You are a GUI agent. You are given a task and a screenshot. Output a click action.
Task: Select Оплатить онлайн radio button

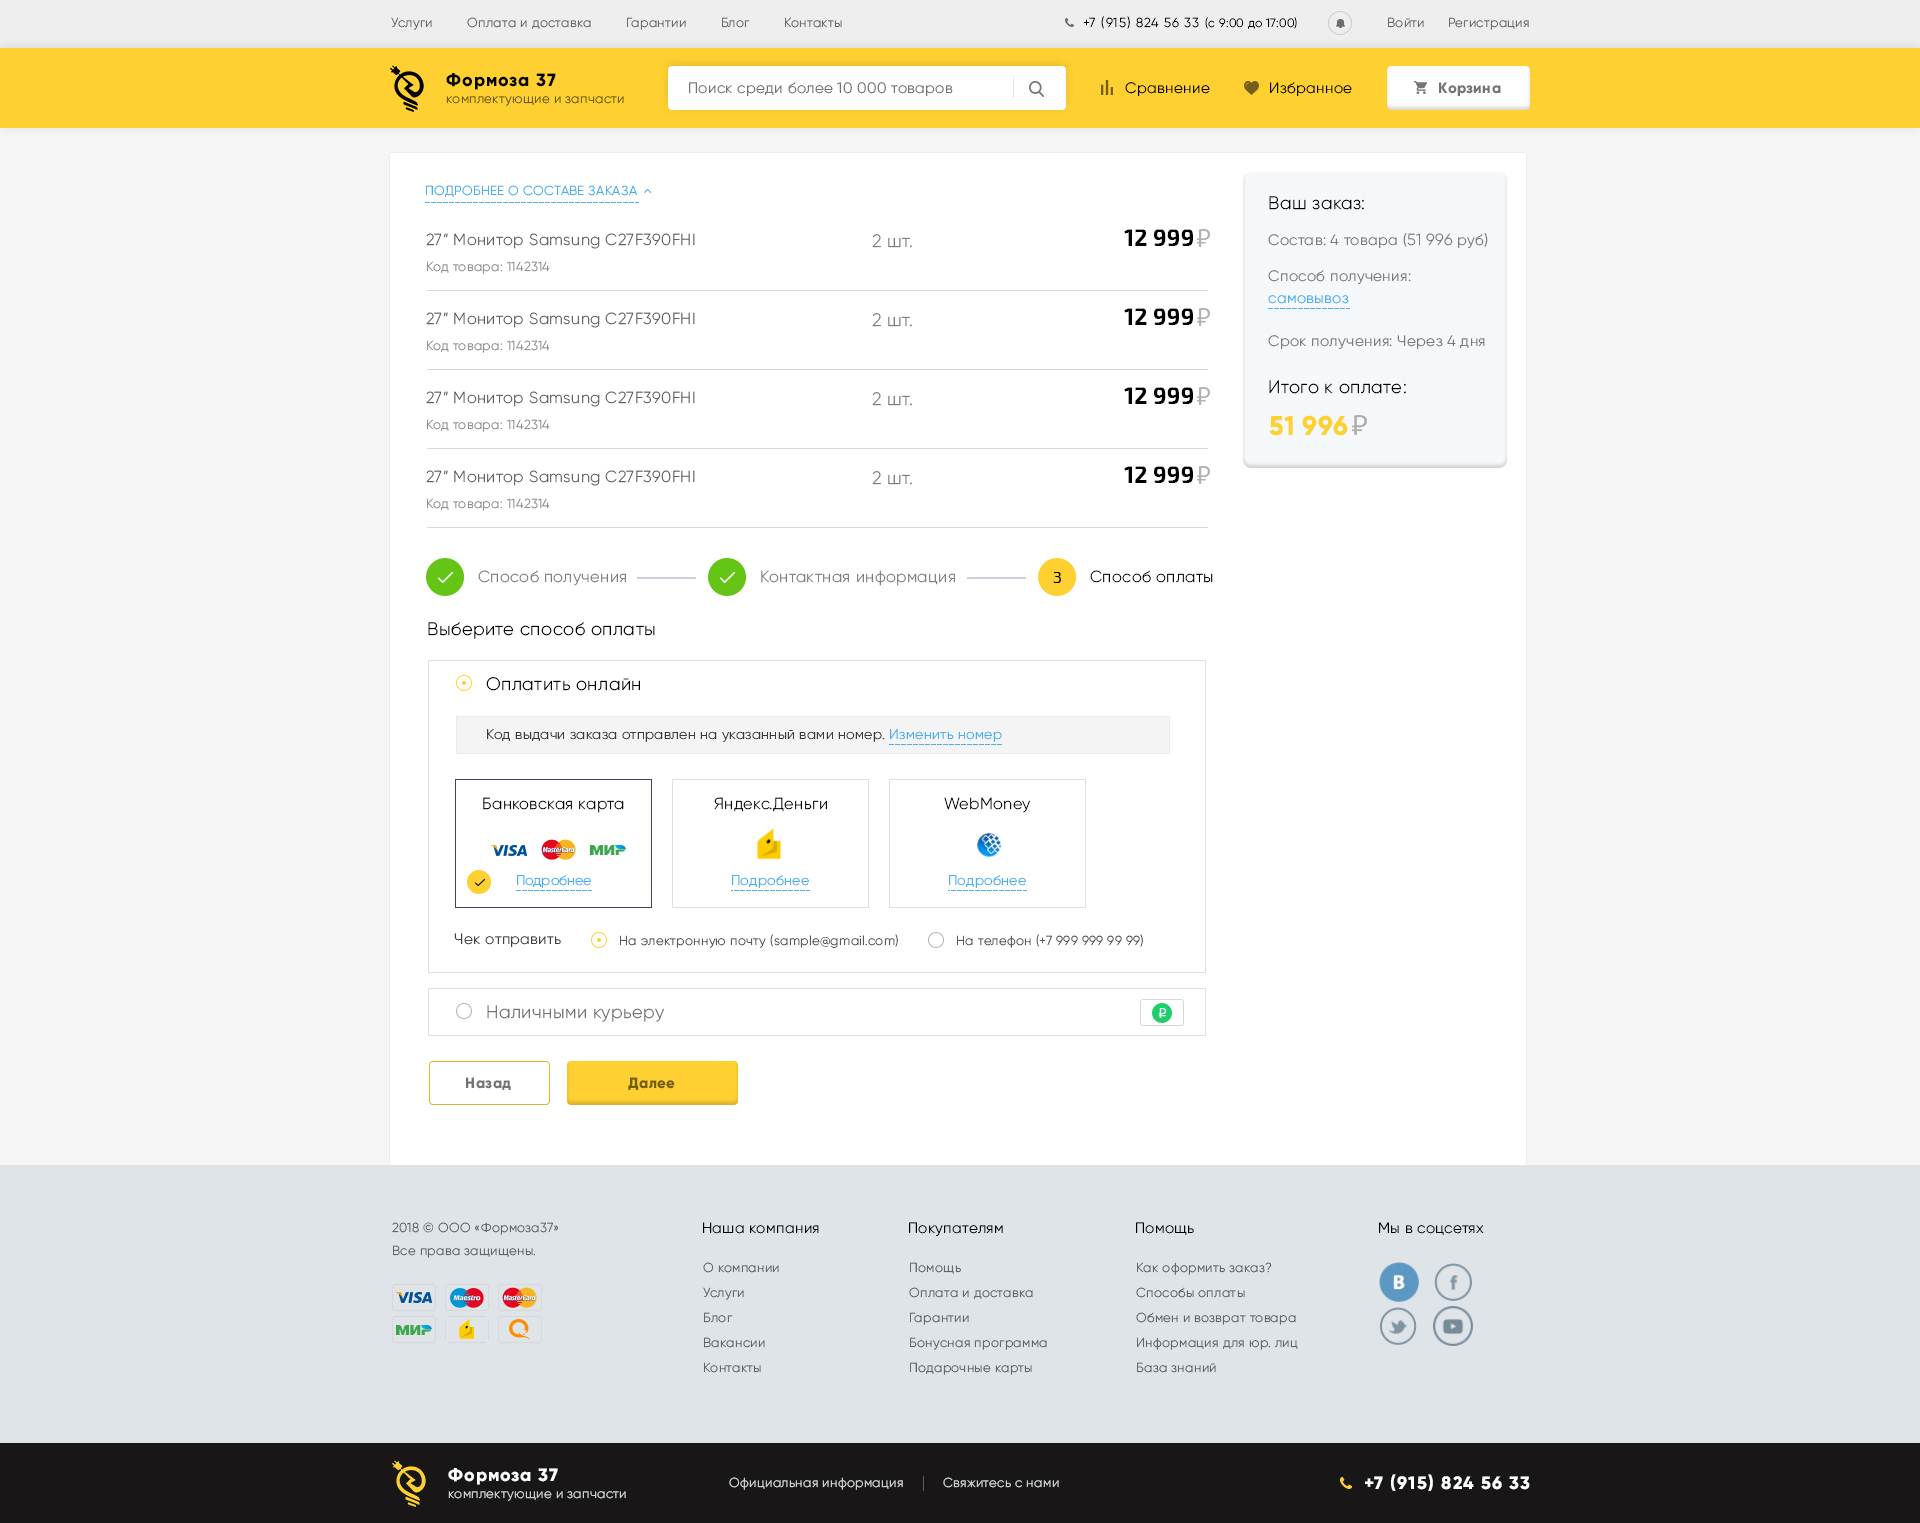click(464, 684)
